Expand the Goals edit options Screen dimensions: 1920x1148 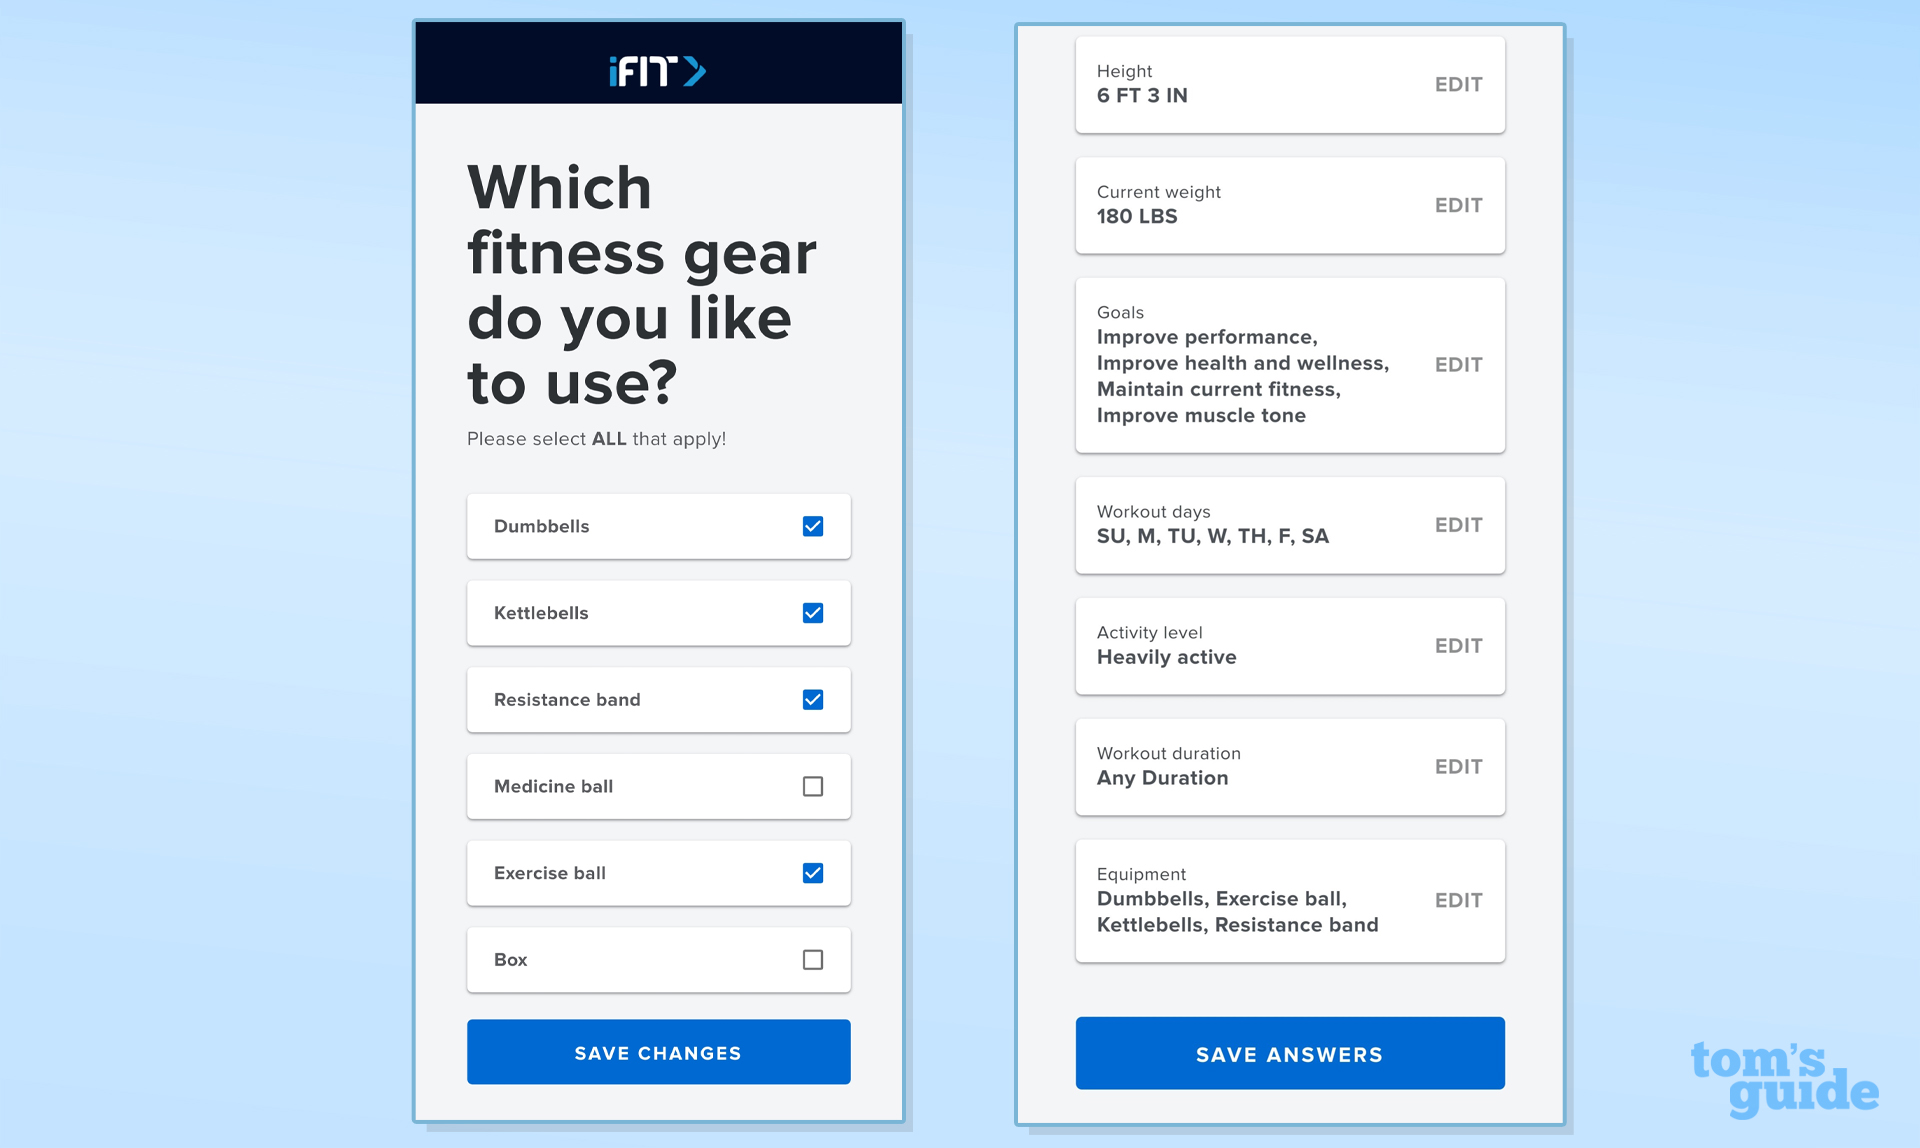[1454, 364]
